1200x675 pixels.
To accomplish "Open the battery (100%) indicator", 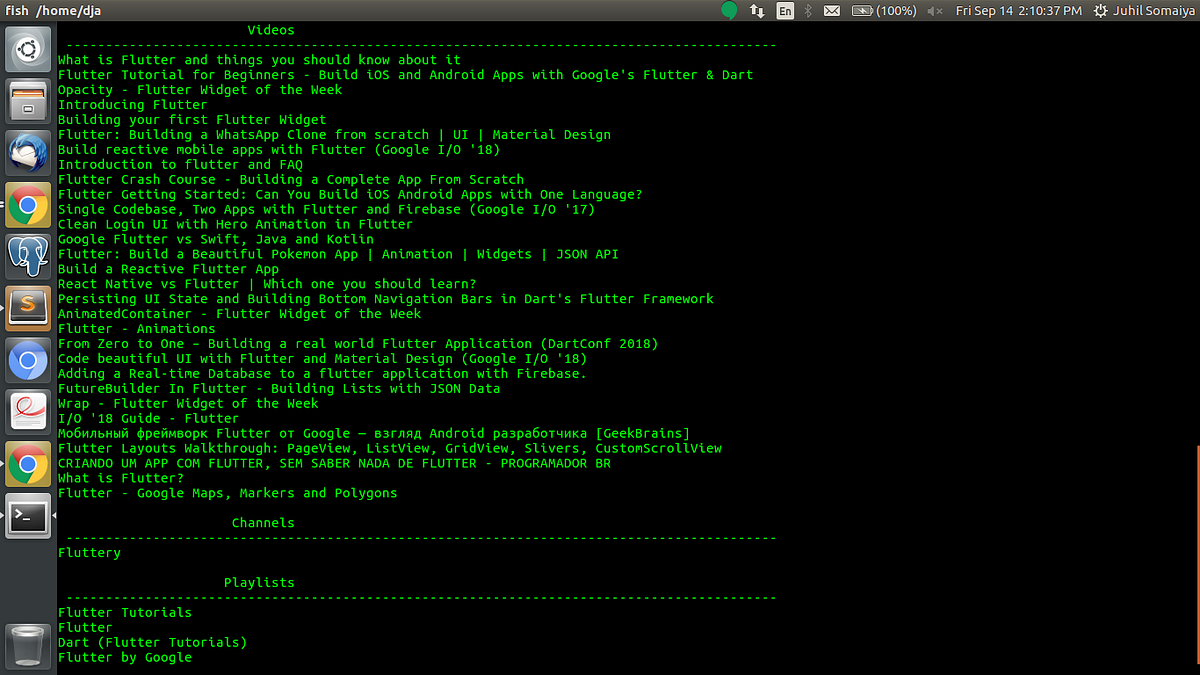I will [884, 11].
